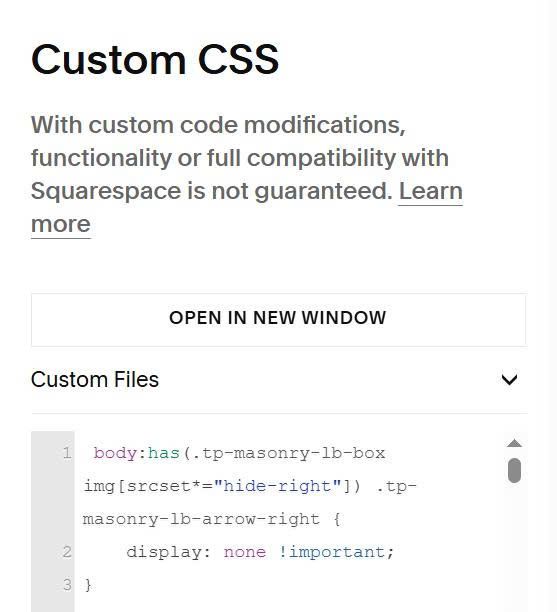Click line number 3 in the gutter

[x=67, y=585]
